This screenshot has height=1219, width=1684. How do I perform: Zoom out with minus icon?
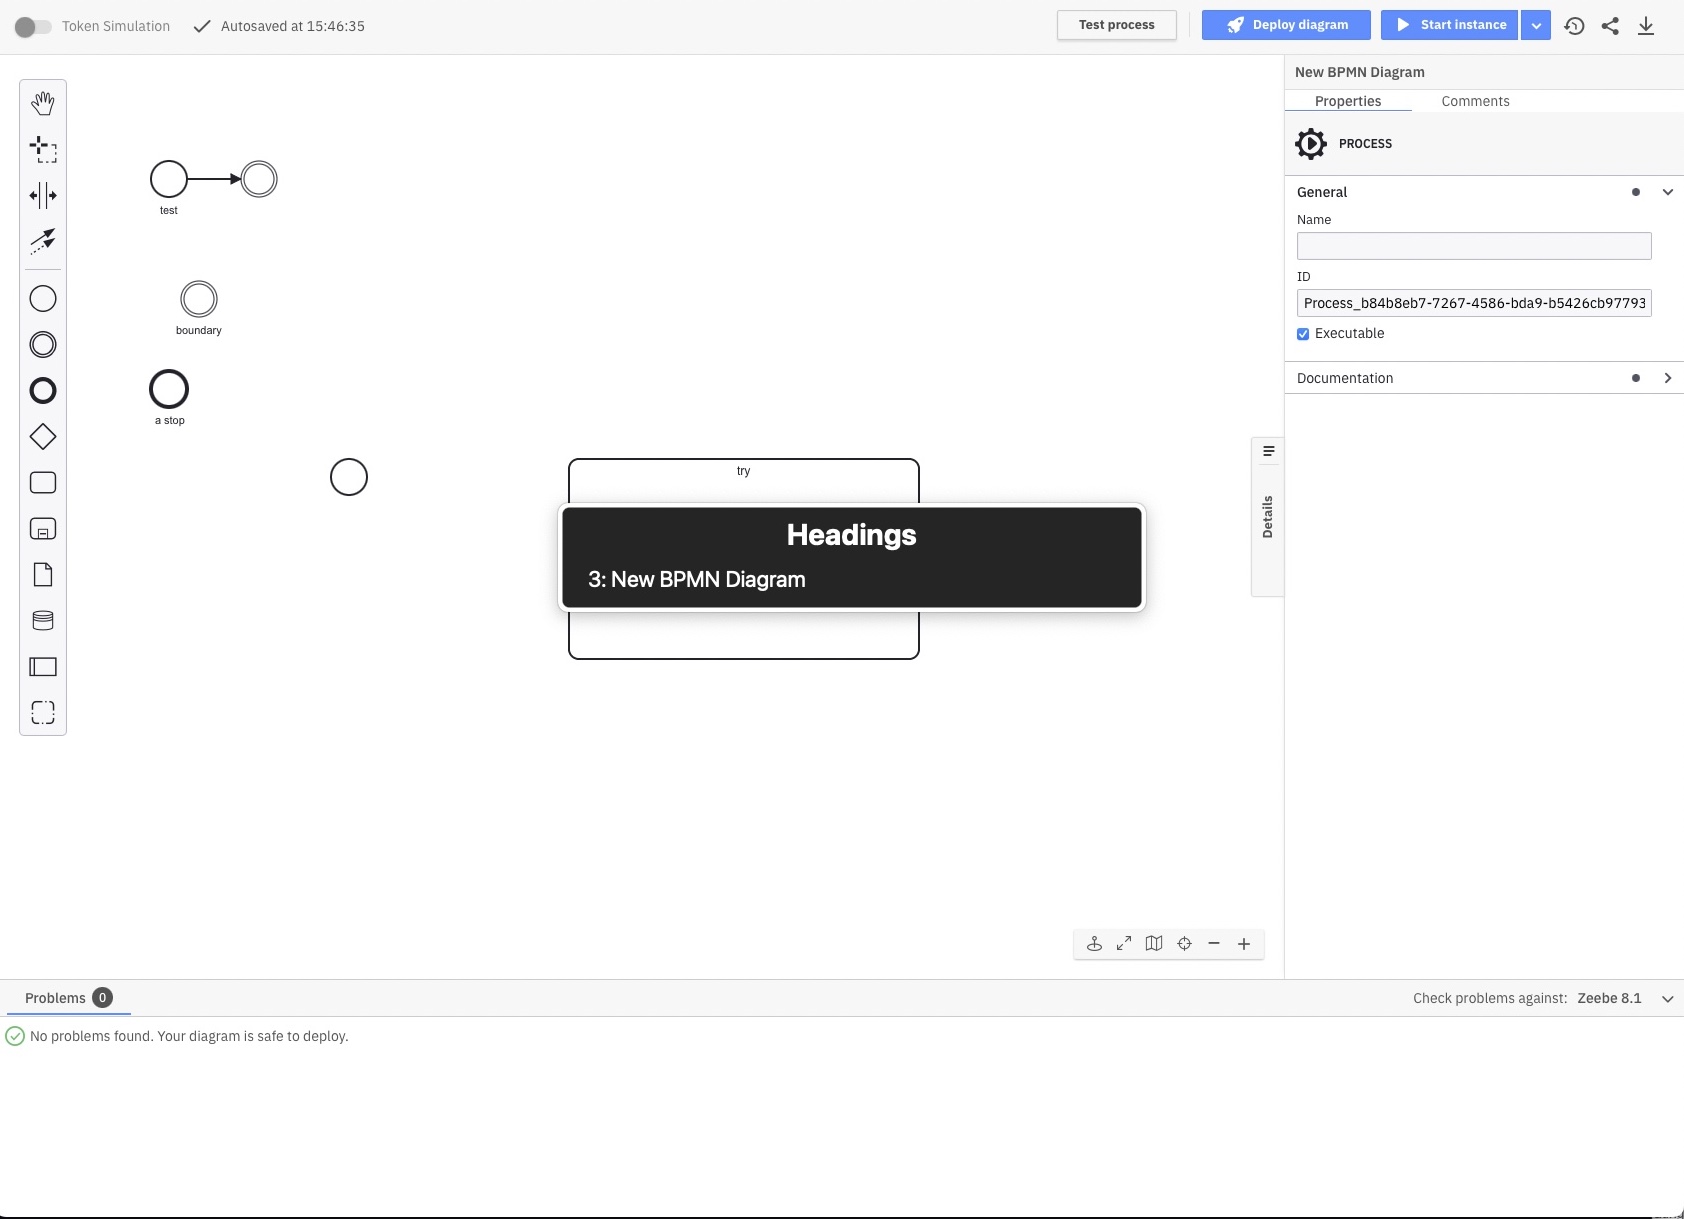[1214, 944]
